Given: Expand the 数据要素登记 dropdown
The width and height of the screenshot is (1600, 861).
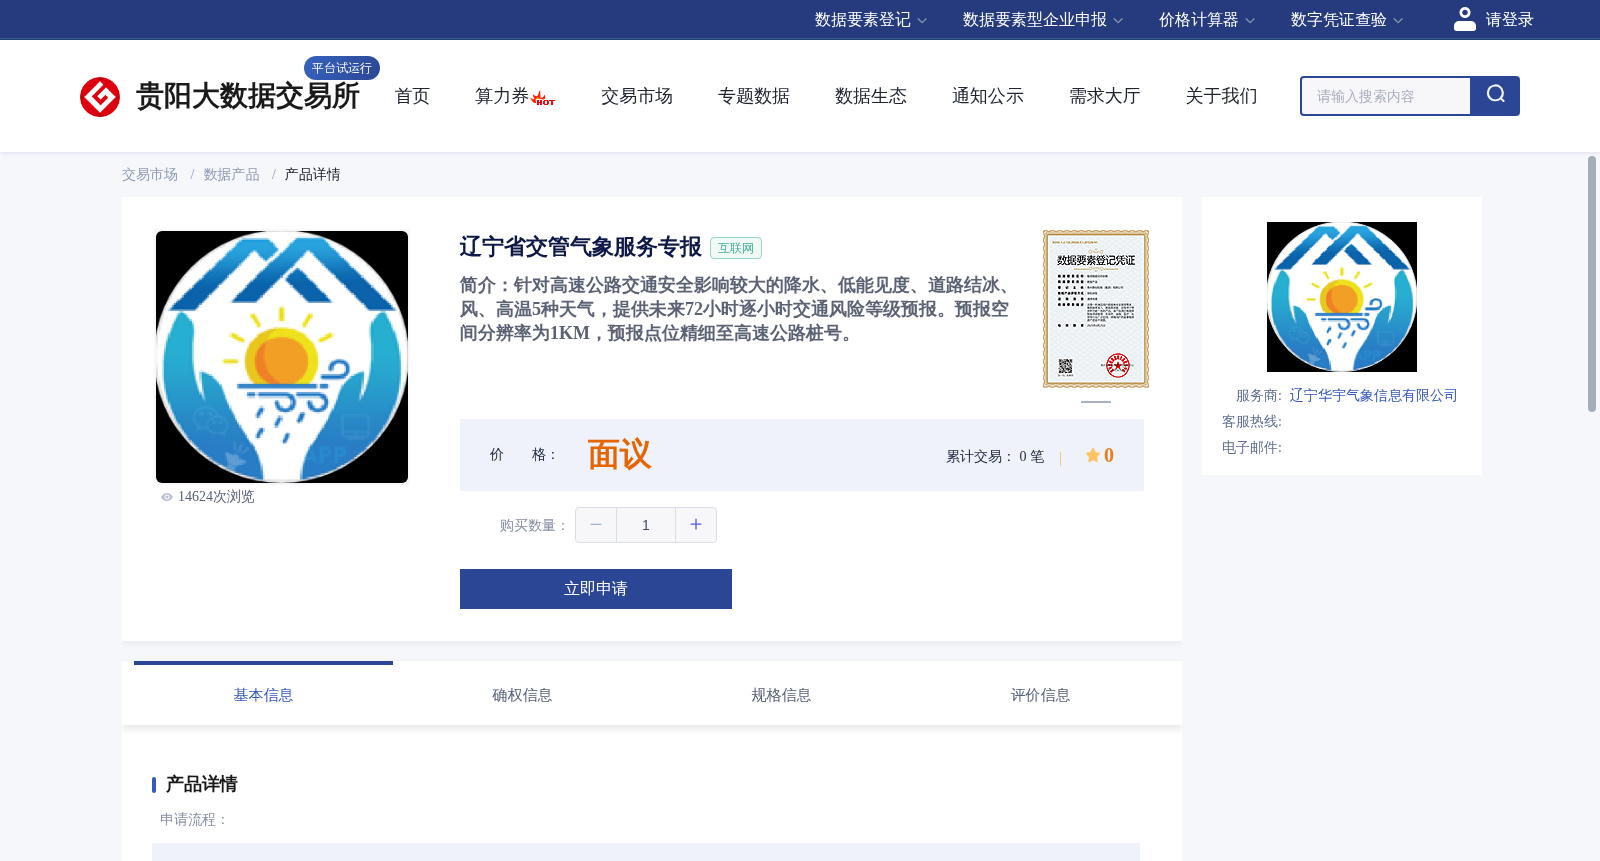Looking at the screenshot, I should pos(871,20).
